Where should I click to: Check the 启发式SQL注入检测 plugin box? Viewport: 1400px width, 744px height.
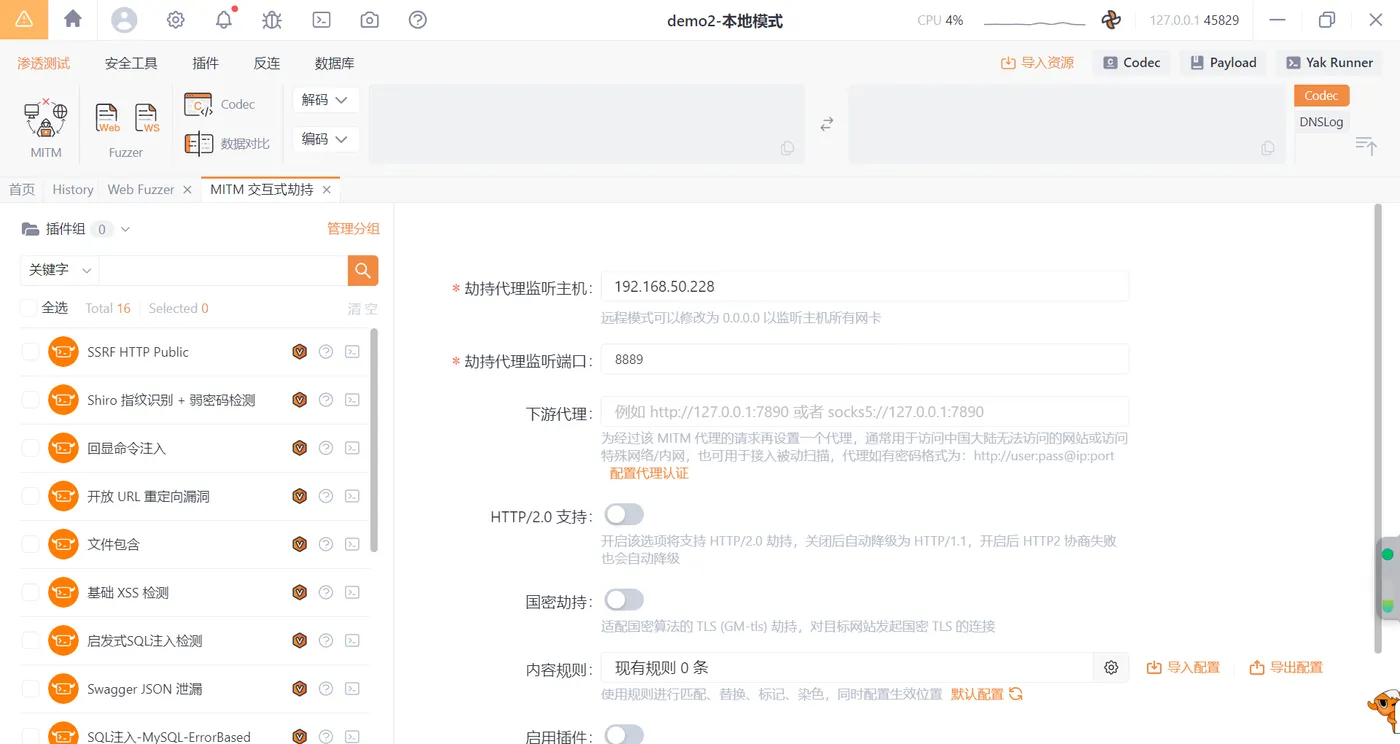click(30, 640)
